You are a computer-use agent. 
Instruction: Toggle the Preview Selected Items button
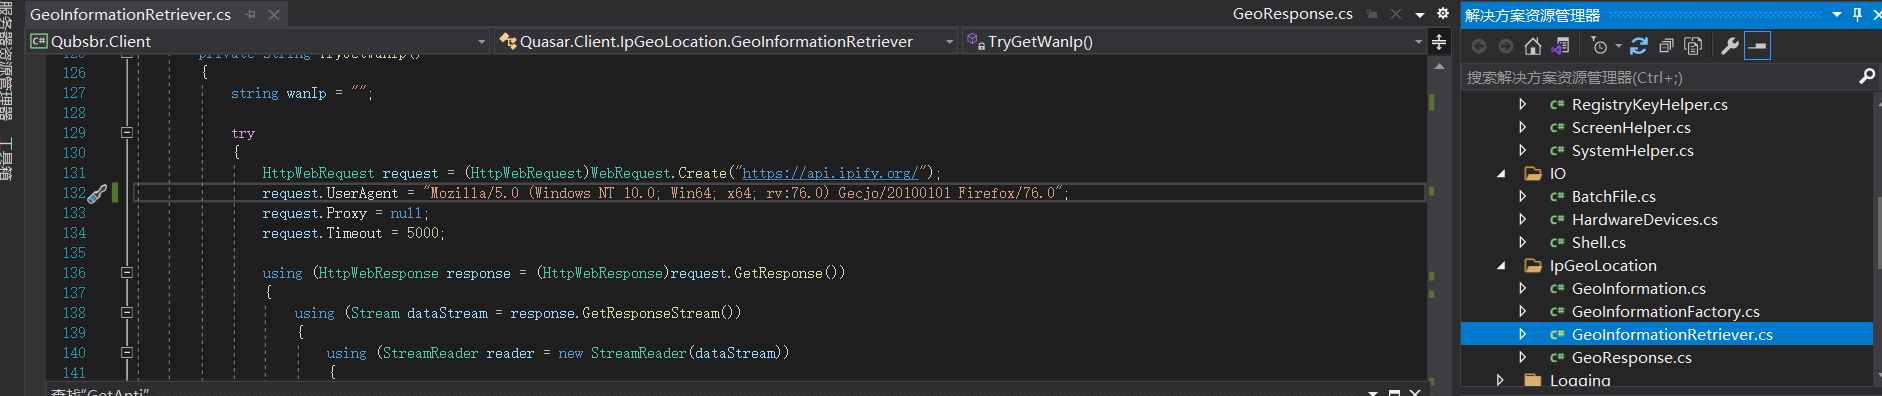(1757, 46)
